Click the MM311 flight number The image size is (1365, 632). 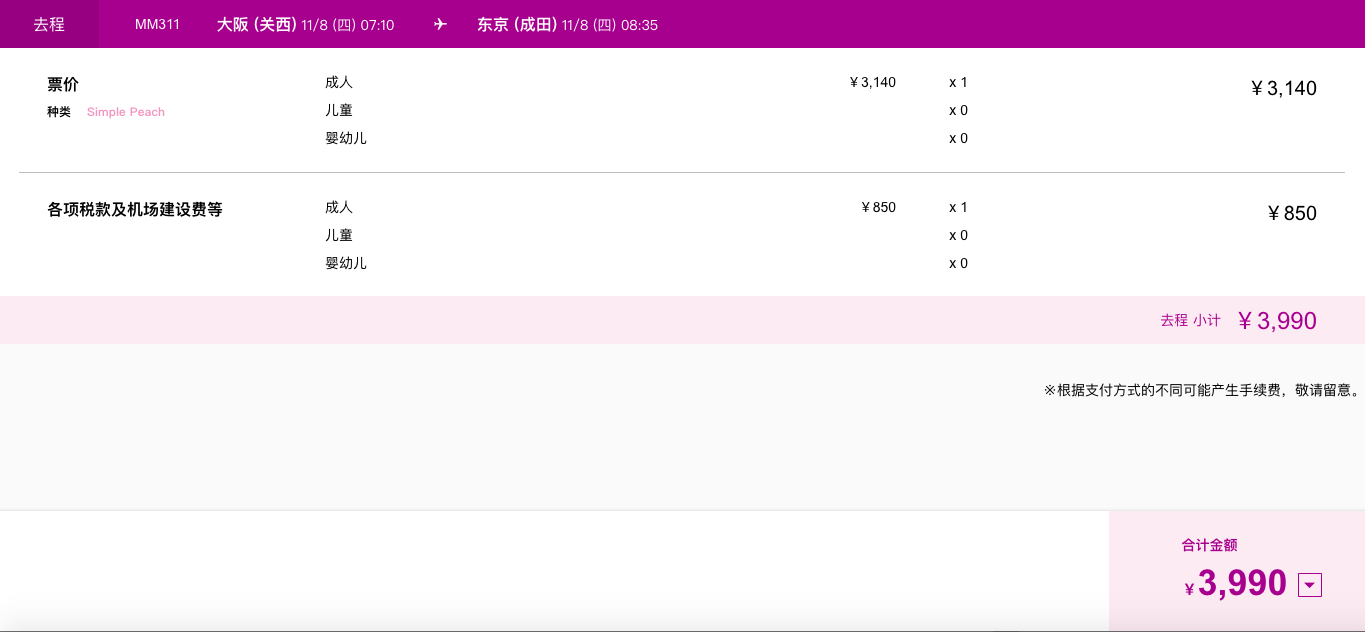pos(157,24)
